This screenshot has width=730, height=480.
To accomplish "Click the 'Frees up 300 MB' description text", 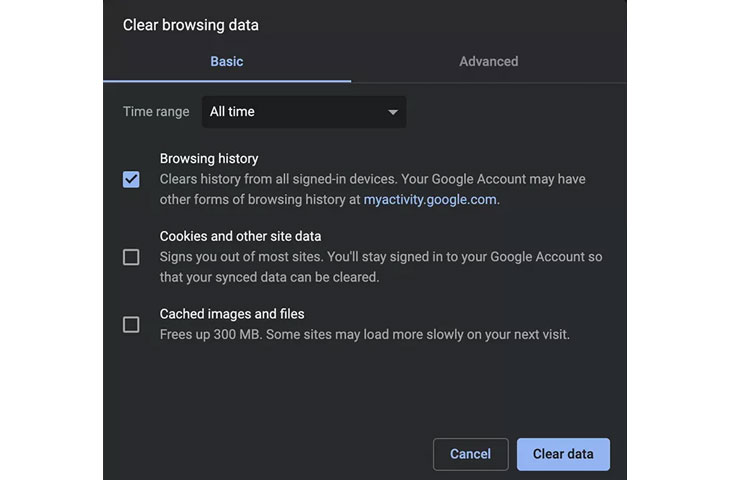I will 365,335.
